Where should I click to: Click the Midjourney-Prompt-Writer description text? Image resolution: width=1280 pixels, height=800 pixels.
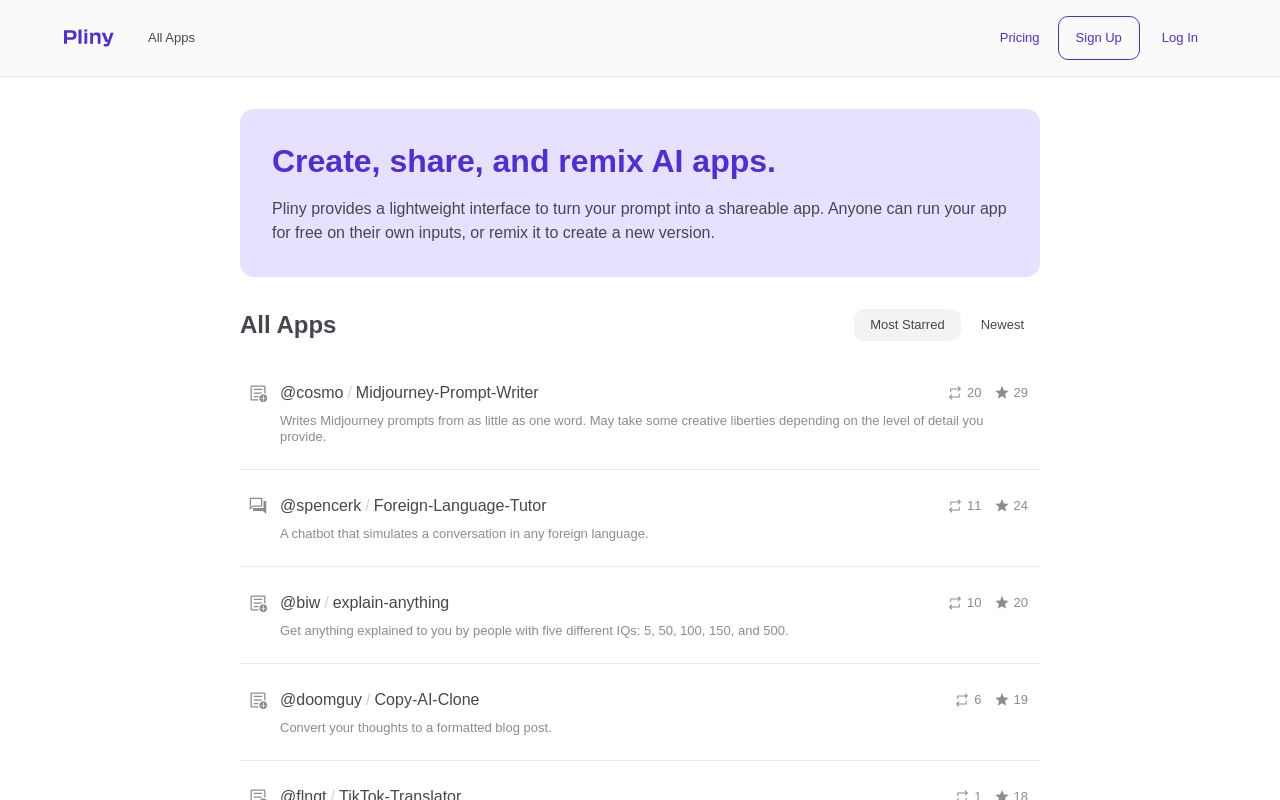tap(632, 429)
